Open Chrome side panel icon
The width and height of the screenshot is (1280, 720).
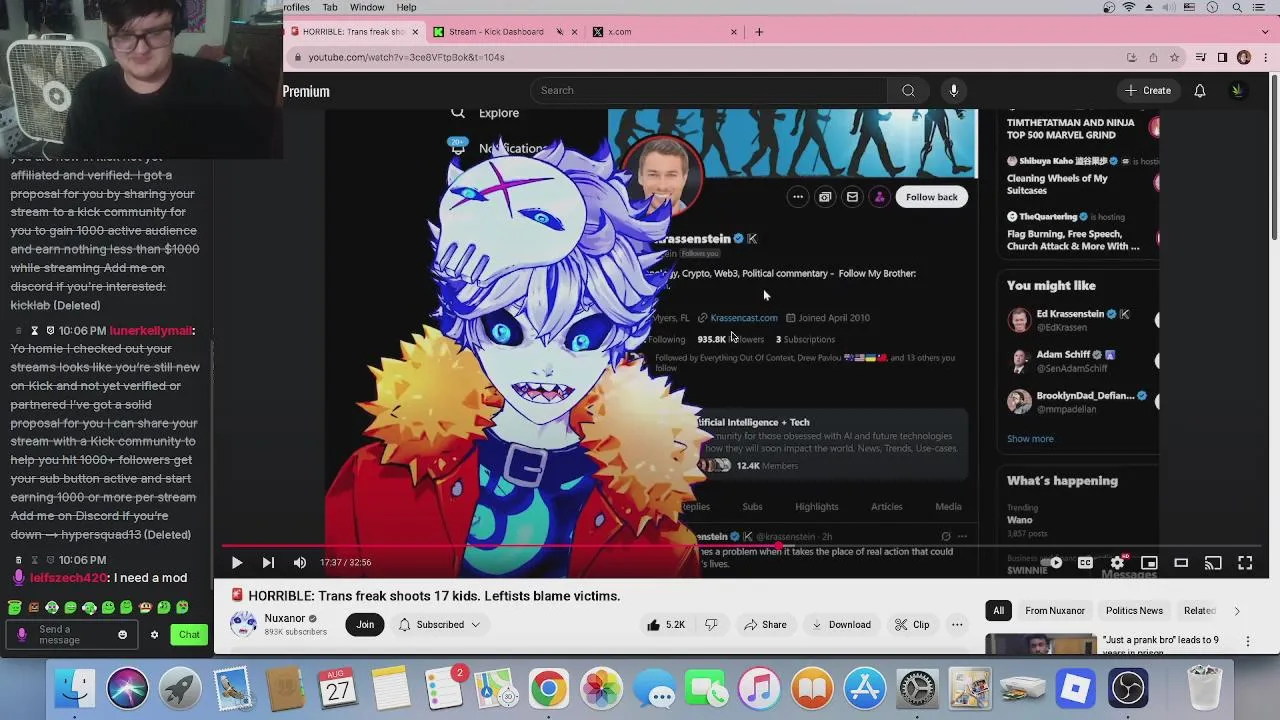pos(1222,57)
